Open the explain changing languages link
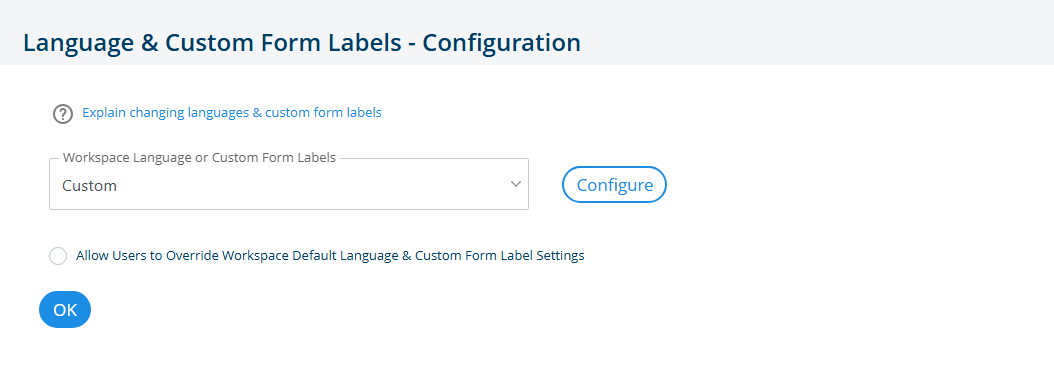The height and width of the screenshot is (385, 1054). click(232, 113)
